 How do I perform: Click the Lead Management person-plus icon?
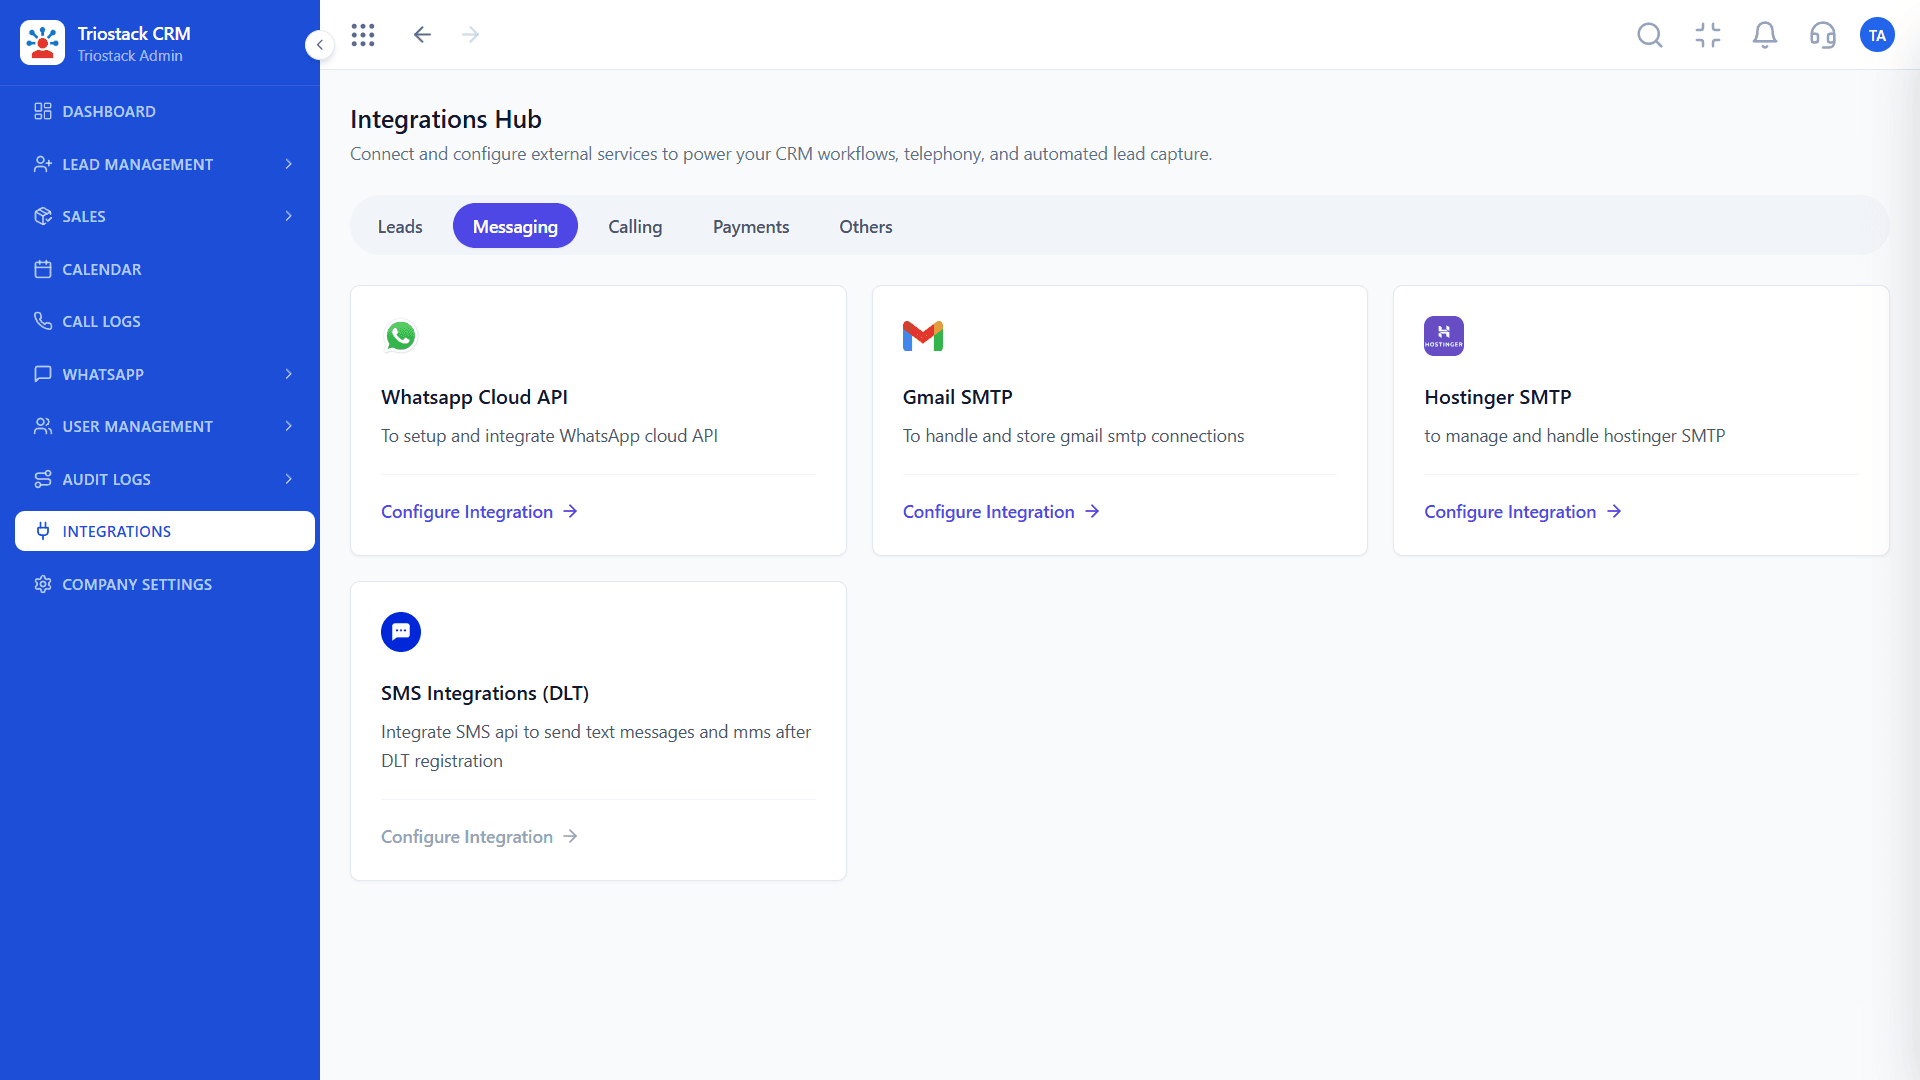43,164
